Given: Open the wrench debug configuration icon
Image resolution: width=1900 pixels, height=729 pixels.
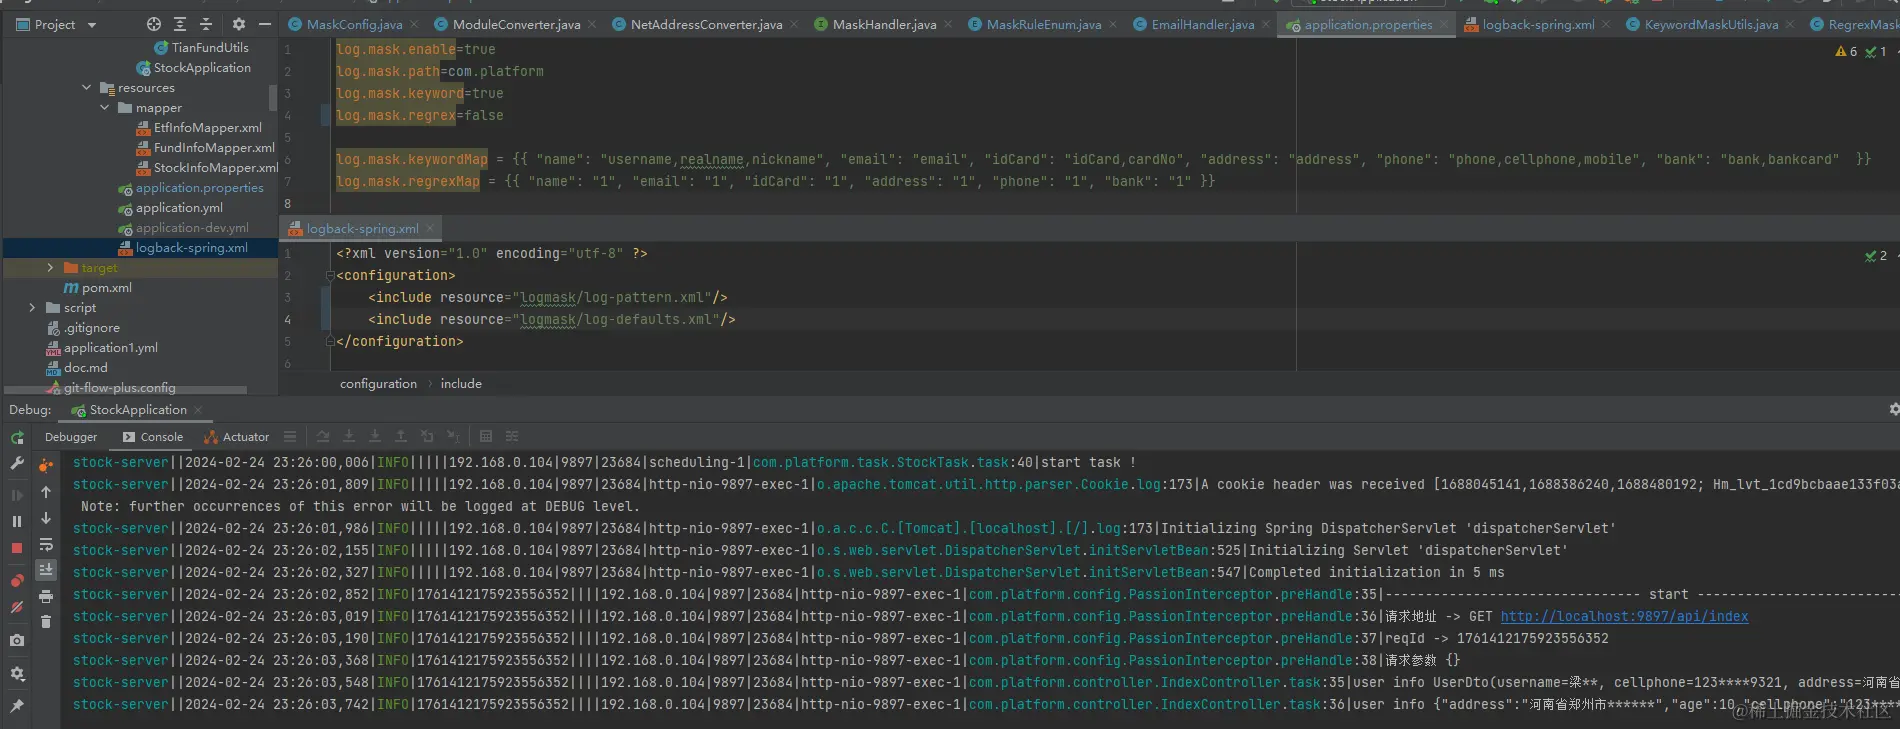Looking at the screenshot, I should 17,464.
